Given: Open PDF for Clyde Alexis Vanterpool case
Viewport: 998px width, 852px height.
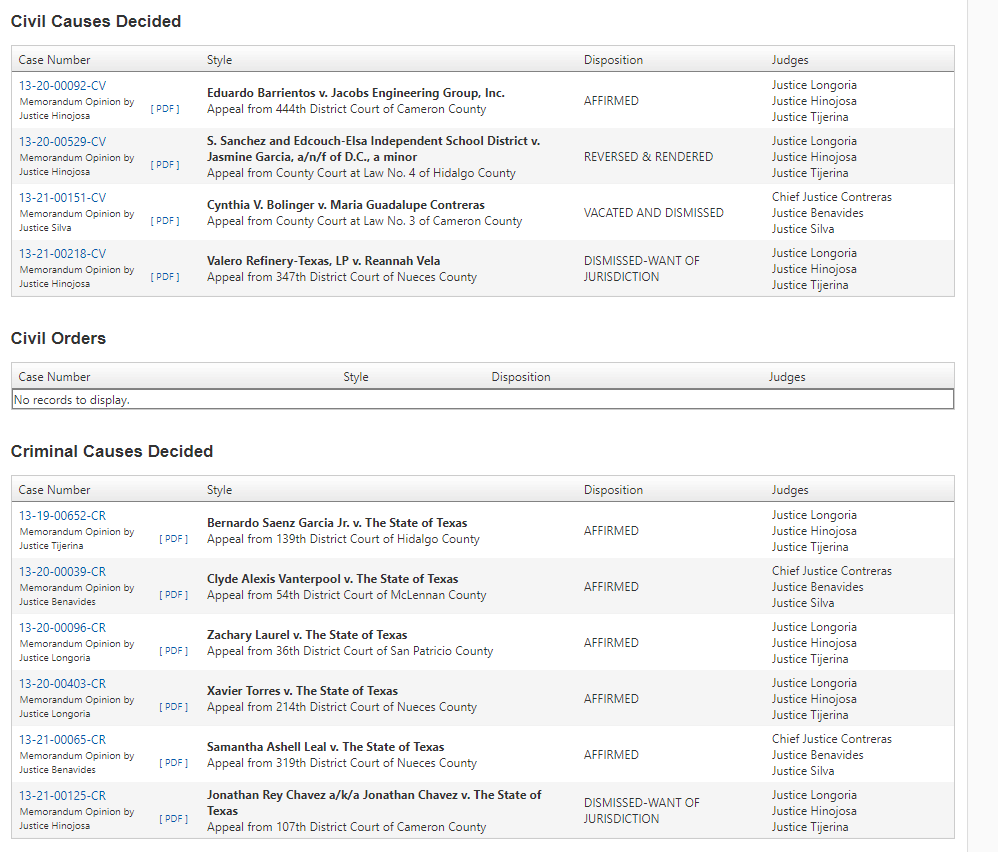Looking at the screenshot, I should (x=173, y=595).
